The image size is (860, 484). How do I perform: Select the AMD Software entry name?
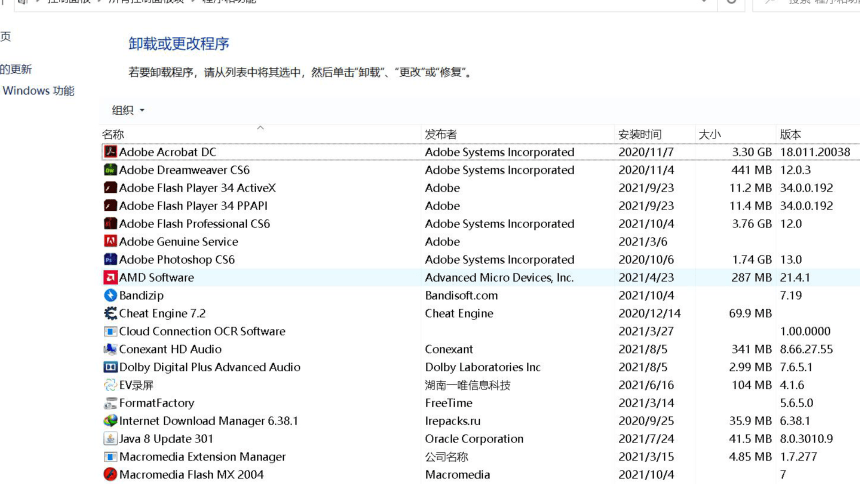pyautogui.click(x=157, y=278)
